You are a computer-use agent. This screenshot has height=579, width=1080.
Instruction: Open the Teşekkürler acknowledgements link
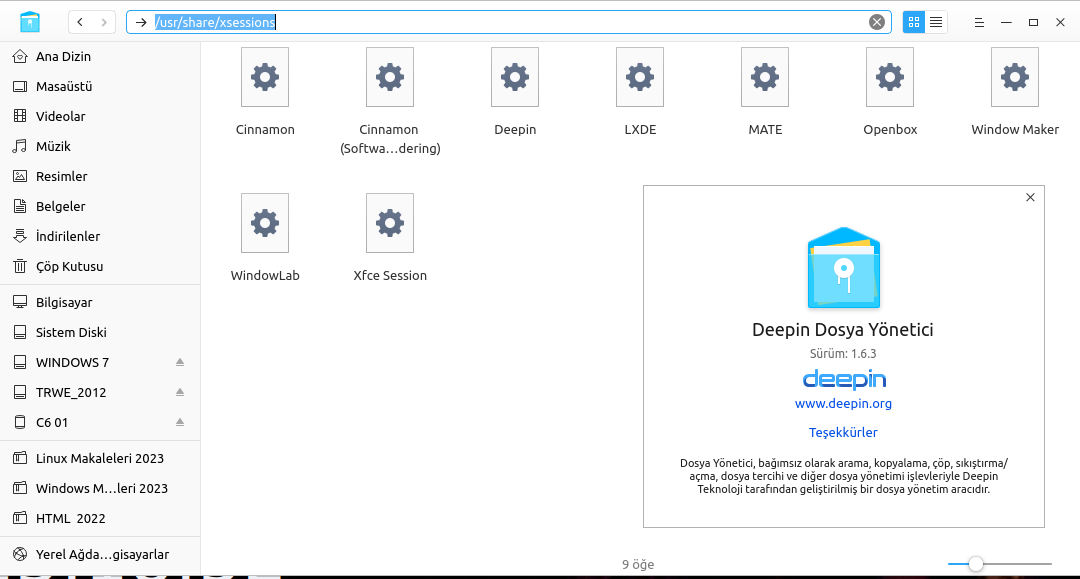[843, 432]
